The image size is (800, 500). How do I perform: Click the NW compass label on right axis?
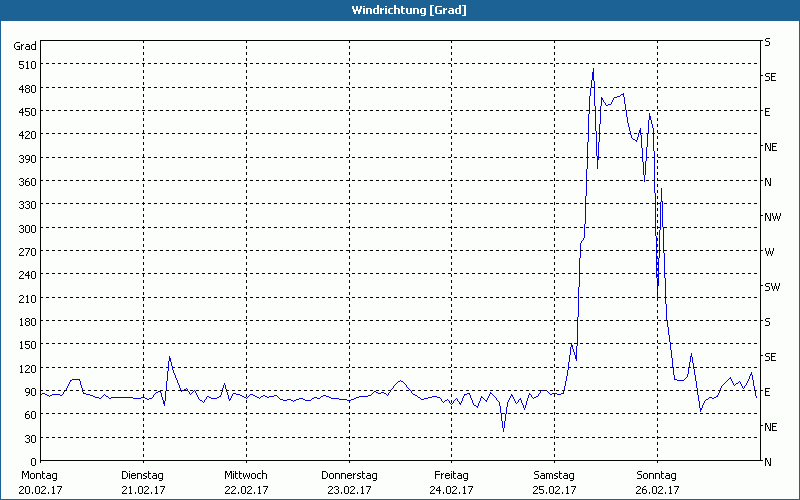772,217
